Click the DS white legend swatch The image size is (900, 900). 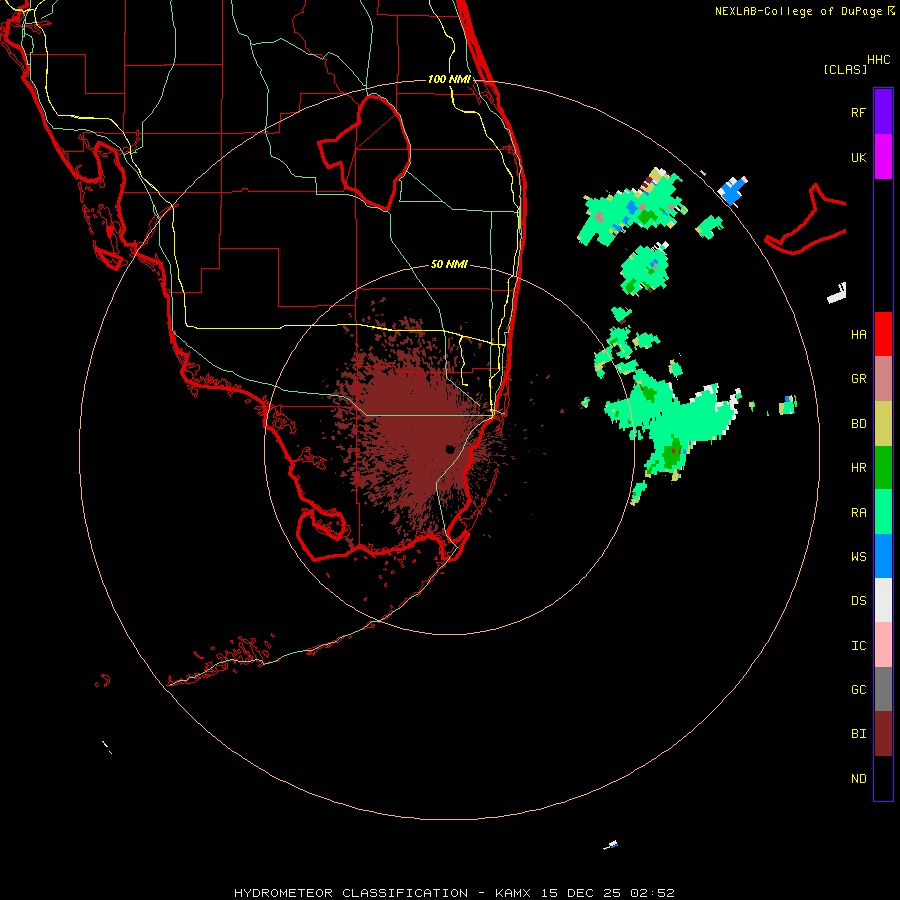(x=883, y=600)
